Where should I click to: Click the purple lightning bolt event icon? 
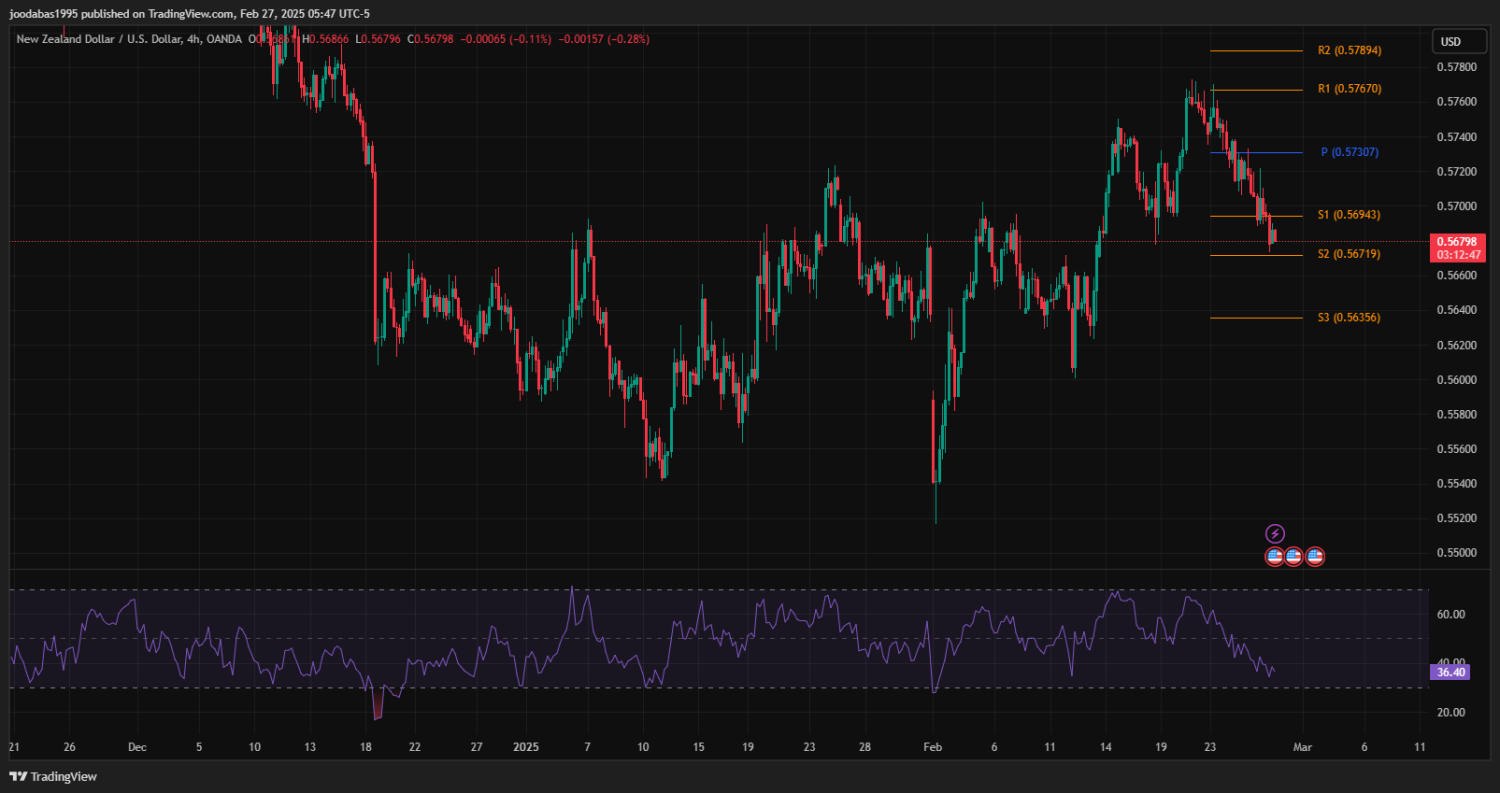point(1275,534)
